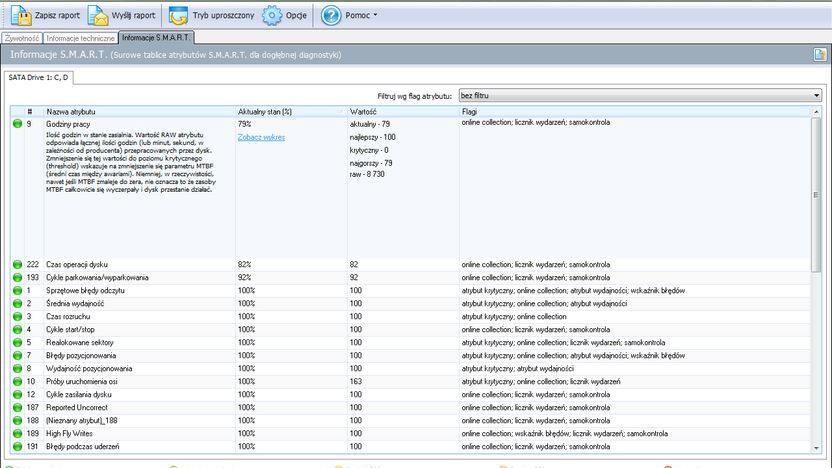The image size is (832, 468).
Task: Click the 92% state of Cykle parkowania
Action: [245, 278]
